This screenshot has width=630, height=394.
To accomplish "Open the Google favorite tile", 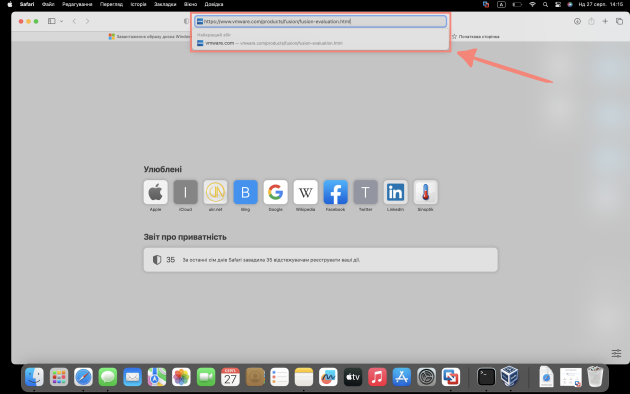I will (275, 192).
